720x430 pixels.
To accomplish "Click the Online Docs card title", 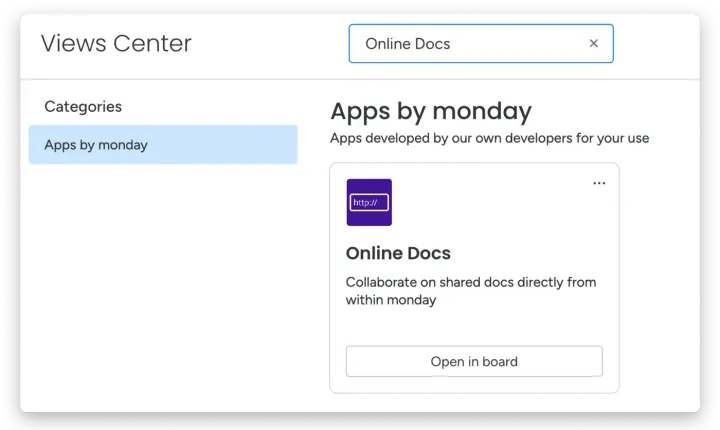I will pos(398,253).
